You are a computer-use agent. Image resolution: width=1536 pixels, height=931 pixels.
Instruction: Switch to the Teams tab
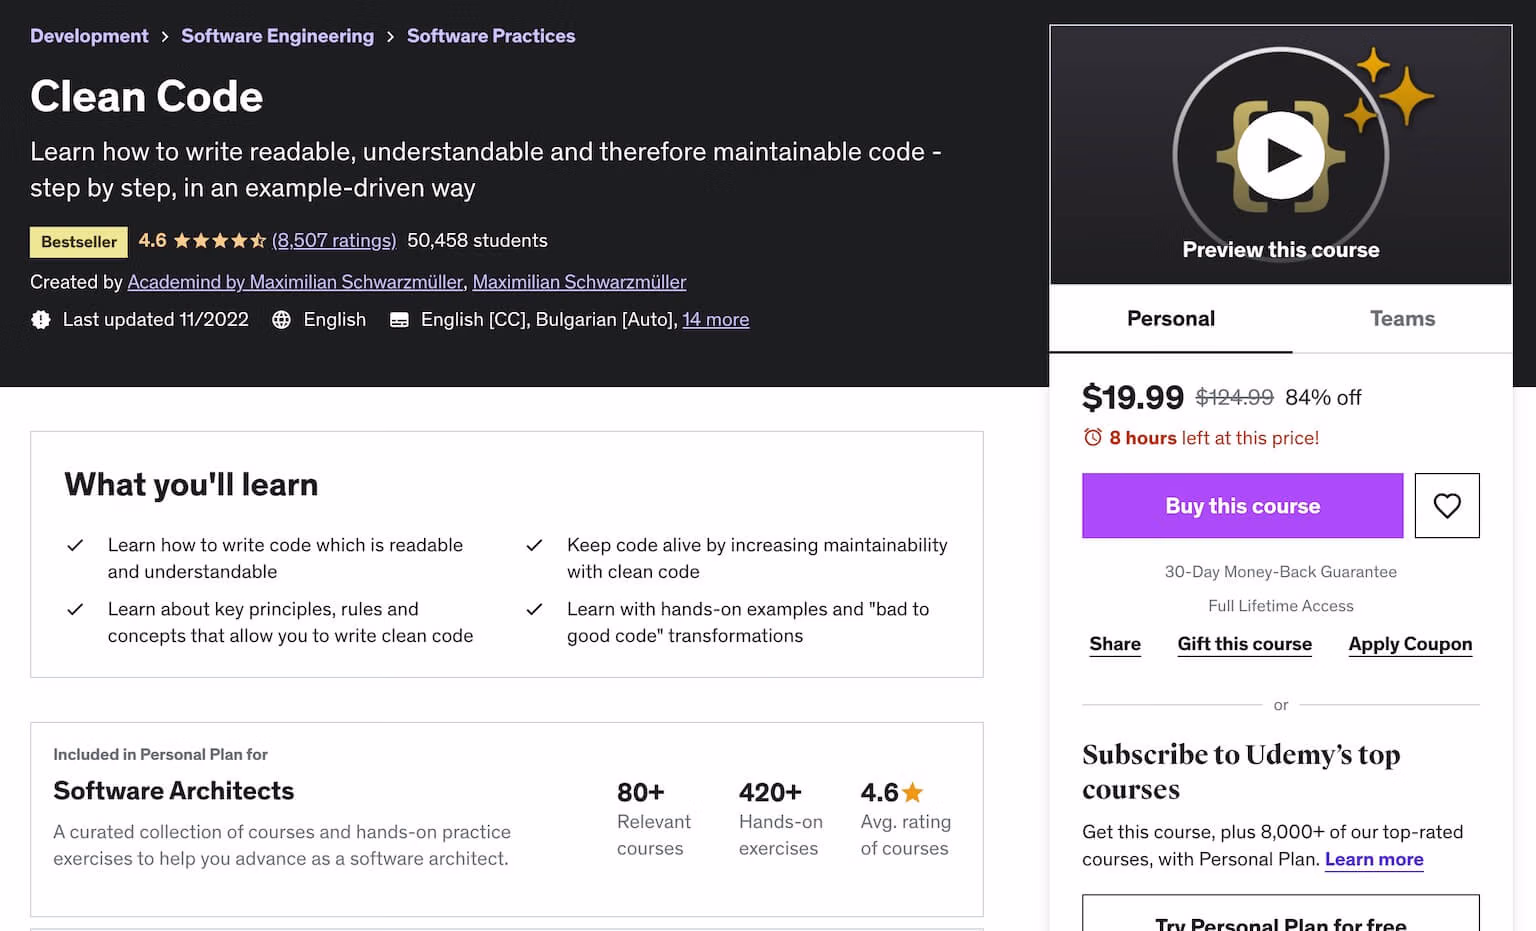click(1402, 319)
